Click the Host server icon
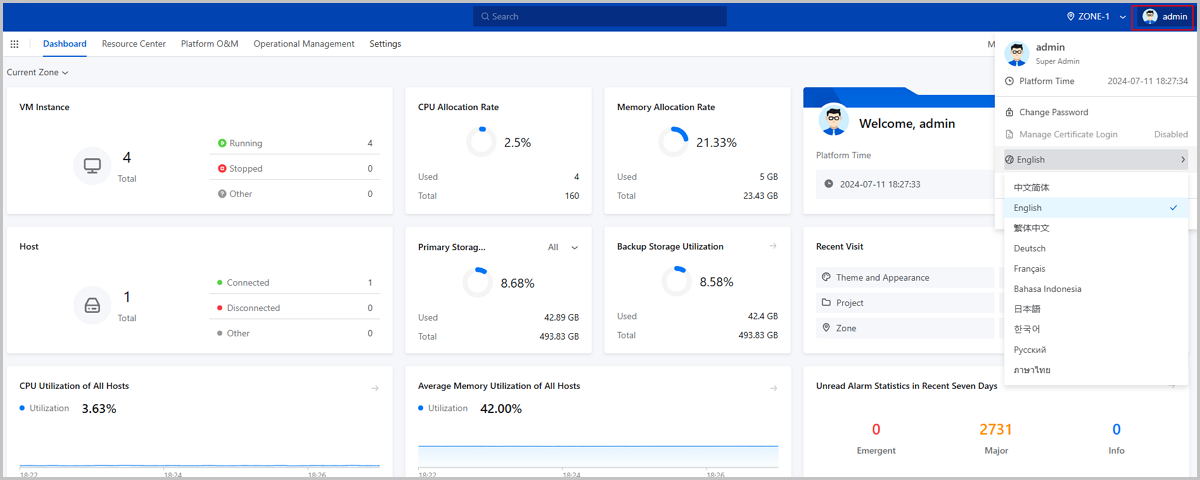The height and width of the screenshot is (480, 1200). 92,305
